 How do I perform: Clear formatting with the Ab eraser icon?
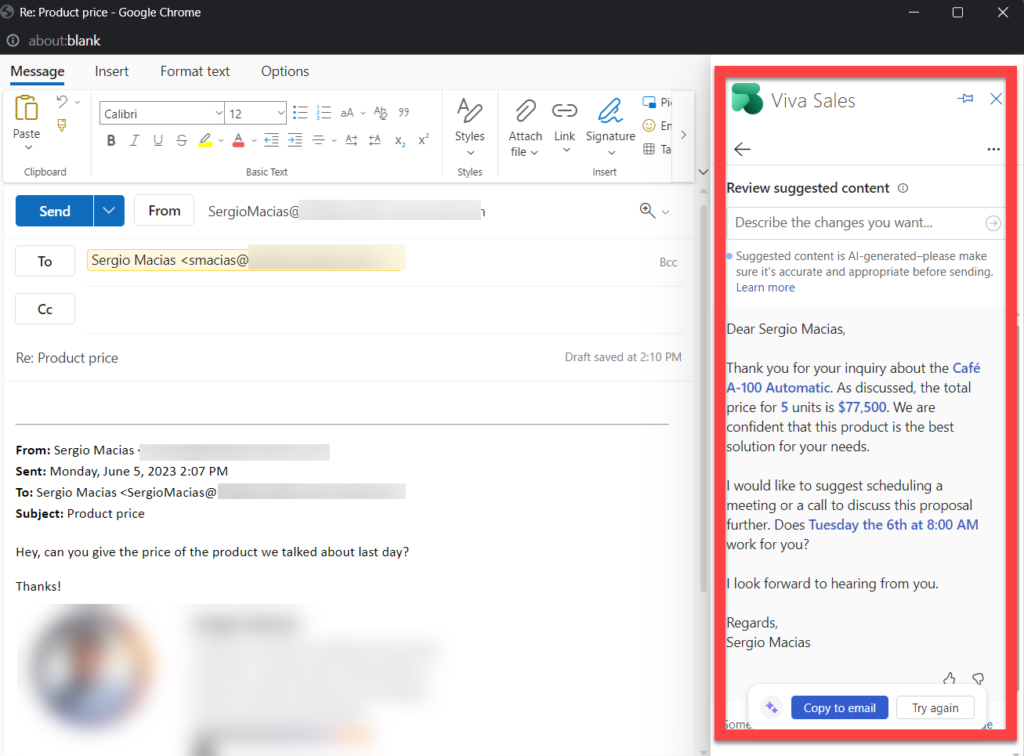380,113
